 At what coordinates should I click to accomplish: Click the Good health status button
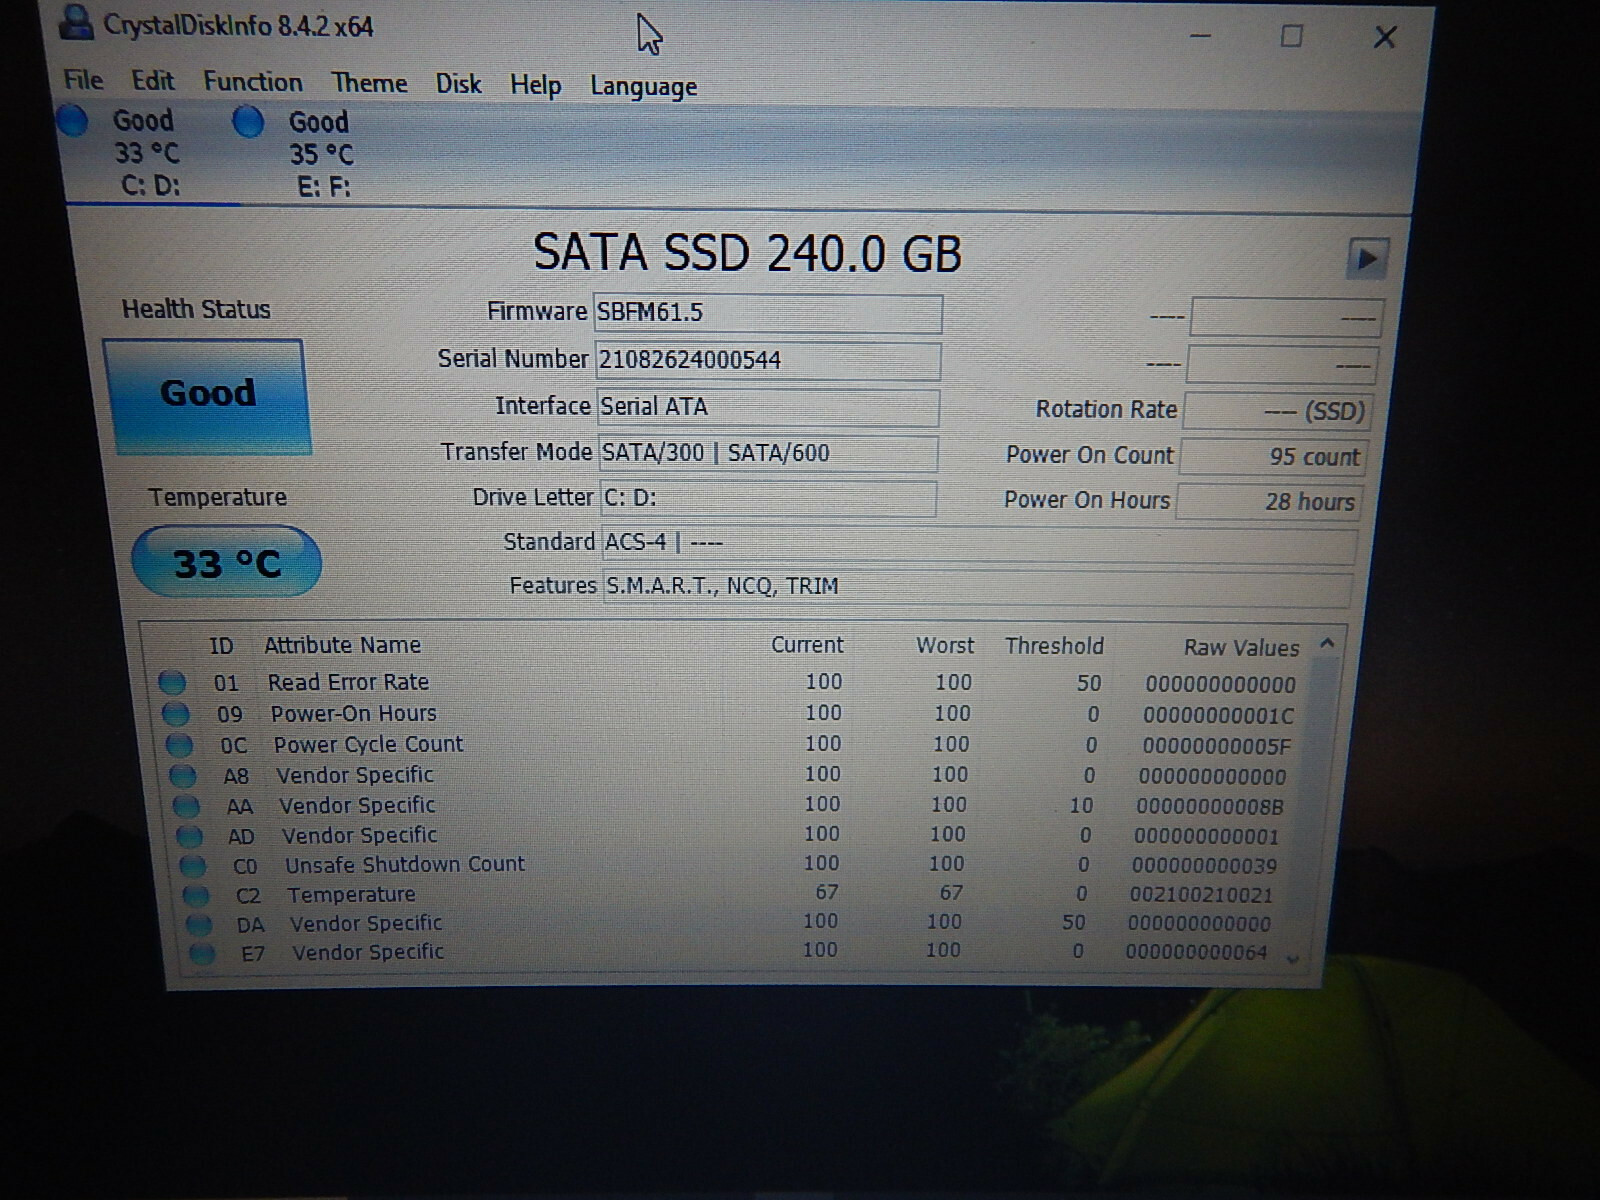point(207,396)
